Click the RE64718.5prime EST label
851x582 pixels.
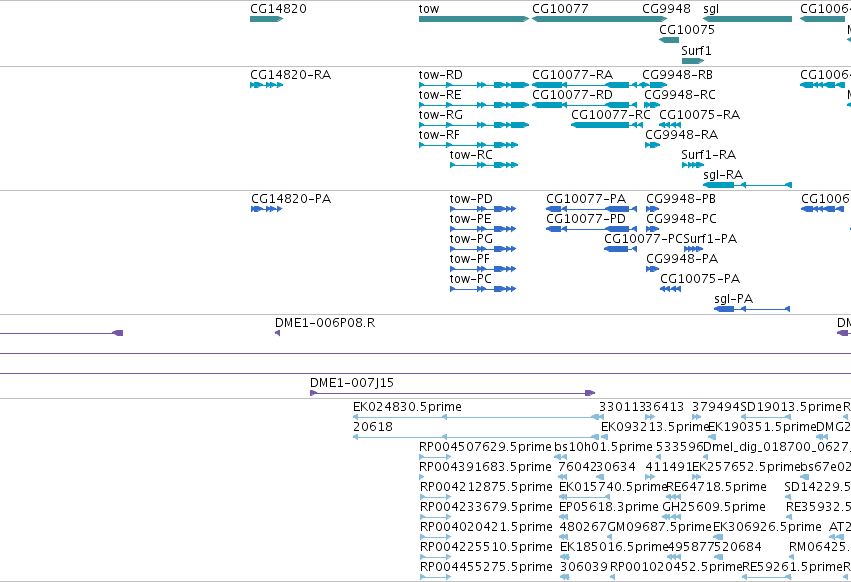coord(716,486)
